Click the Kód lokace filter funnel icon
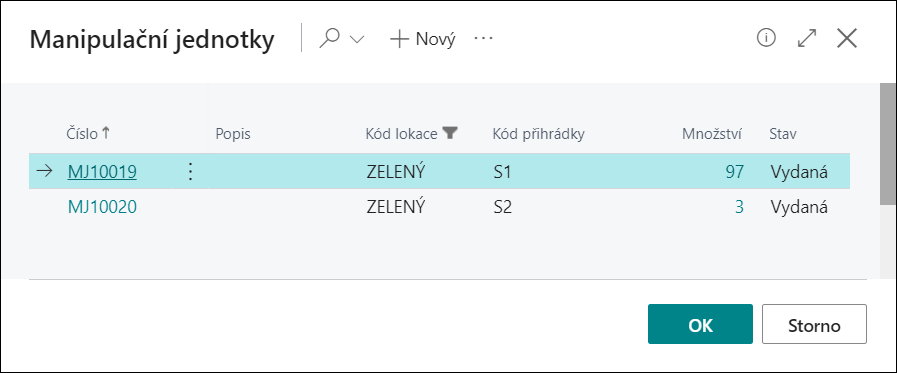897x373 pixels. click(x=451, y=133)
